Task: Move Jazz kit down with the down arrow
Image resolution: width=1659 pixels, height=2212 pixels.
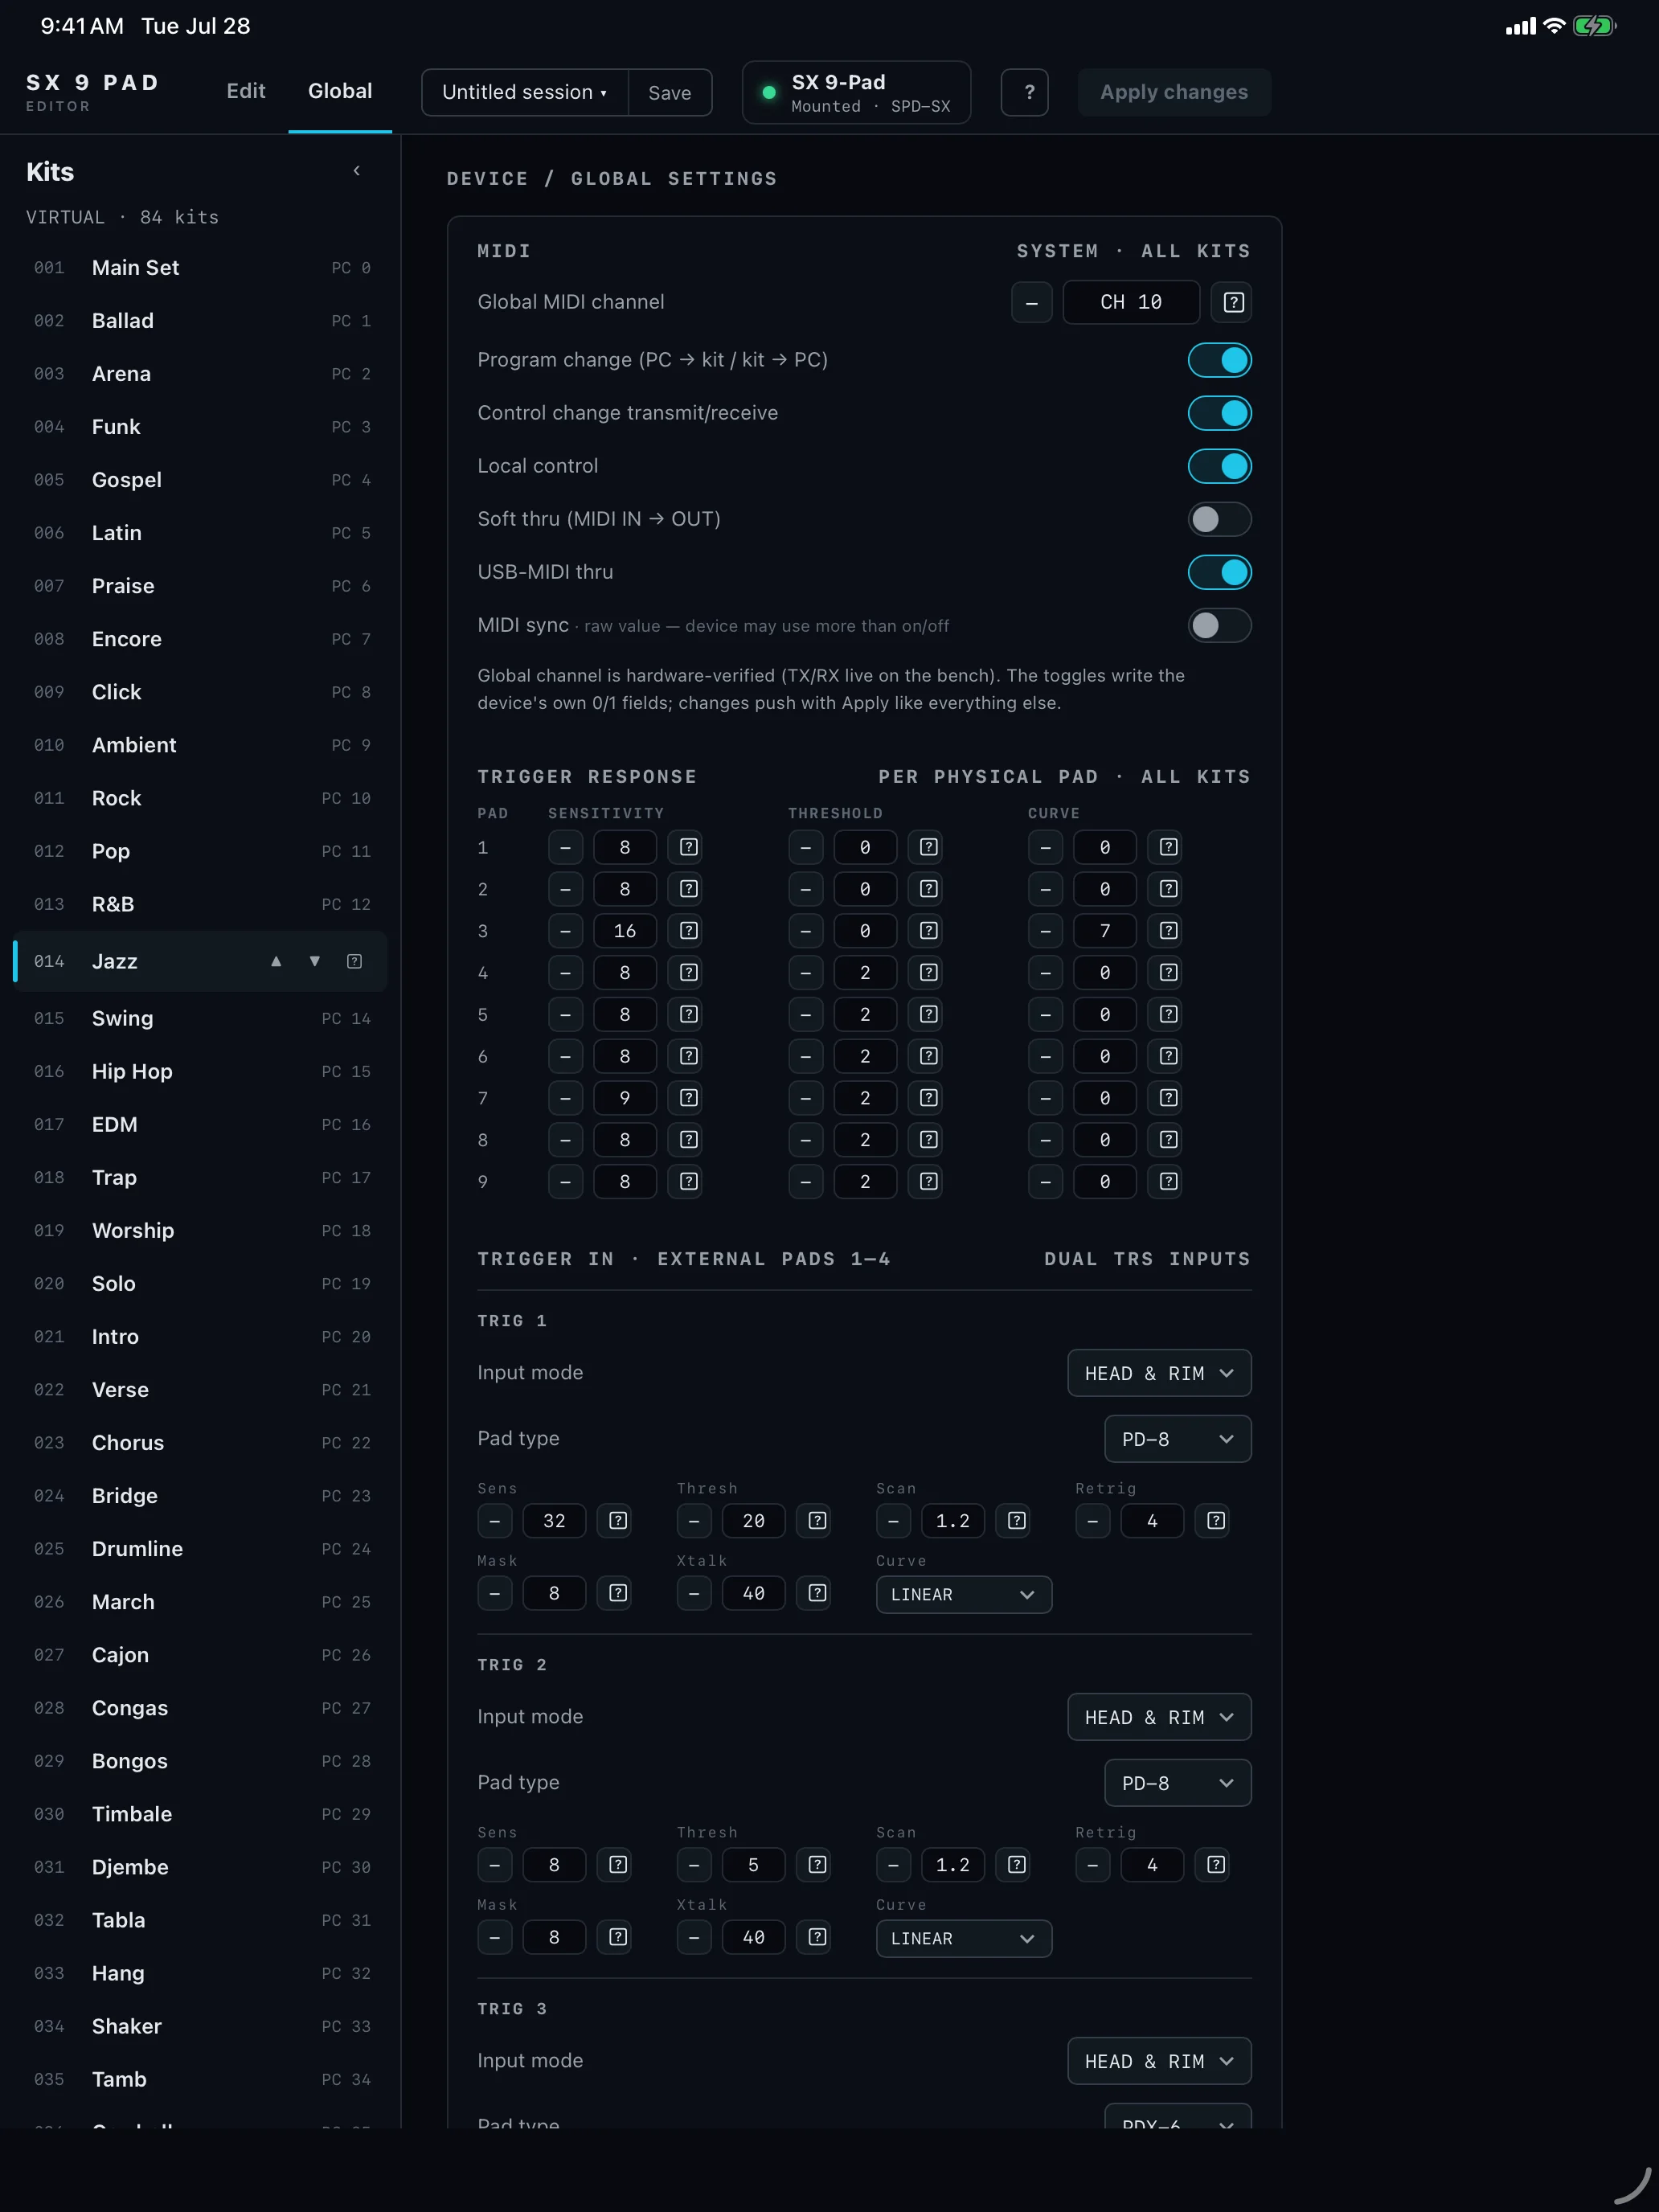Action: pos(314,961)
